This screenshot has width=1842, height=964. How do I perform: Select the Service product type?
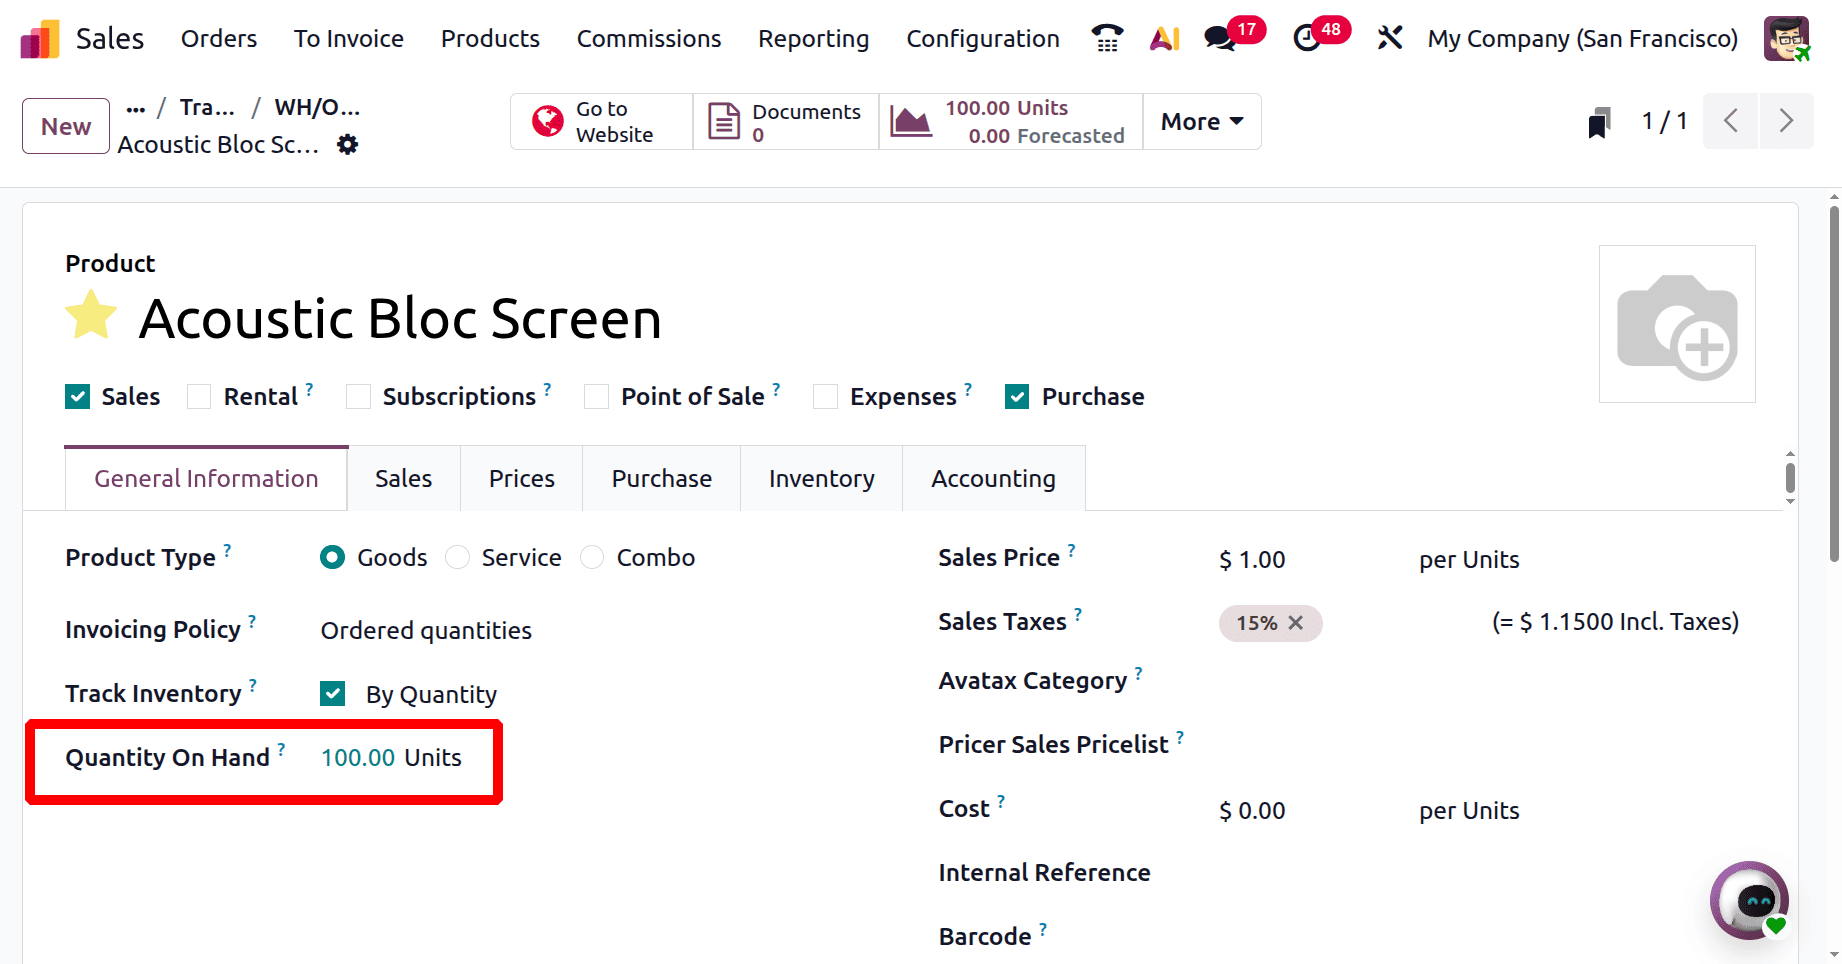458,558
